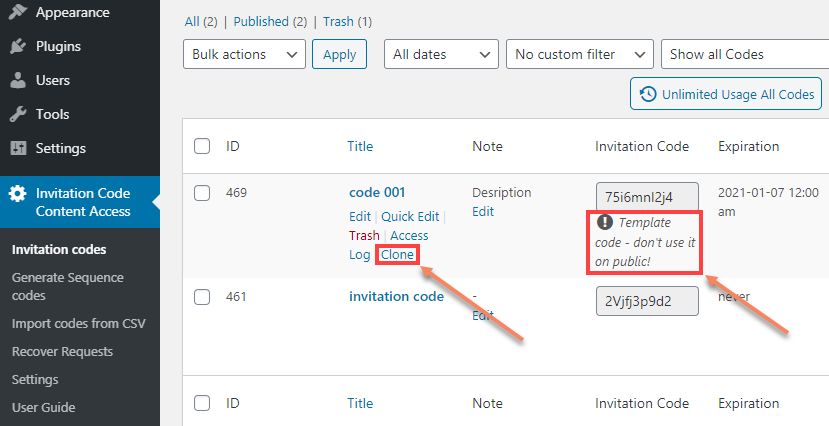
Task: Filter by Published (2) codes
Action: [x=270, y=22]
